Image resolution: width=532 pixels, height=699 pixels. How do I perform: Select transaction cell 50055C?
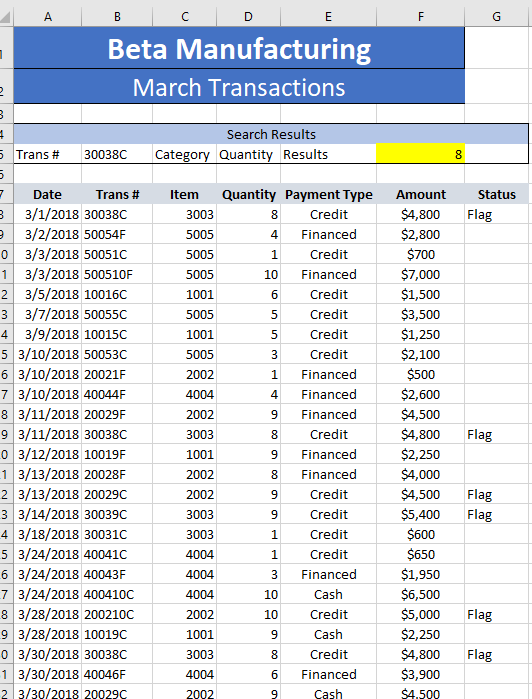pos(117,315)
